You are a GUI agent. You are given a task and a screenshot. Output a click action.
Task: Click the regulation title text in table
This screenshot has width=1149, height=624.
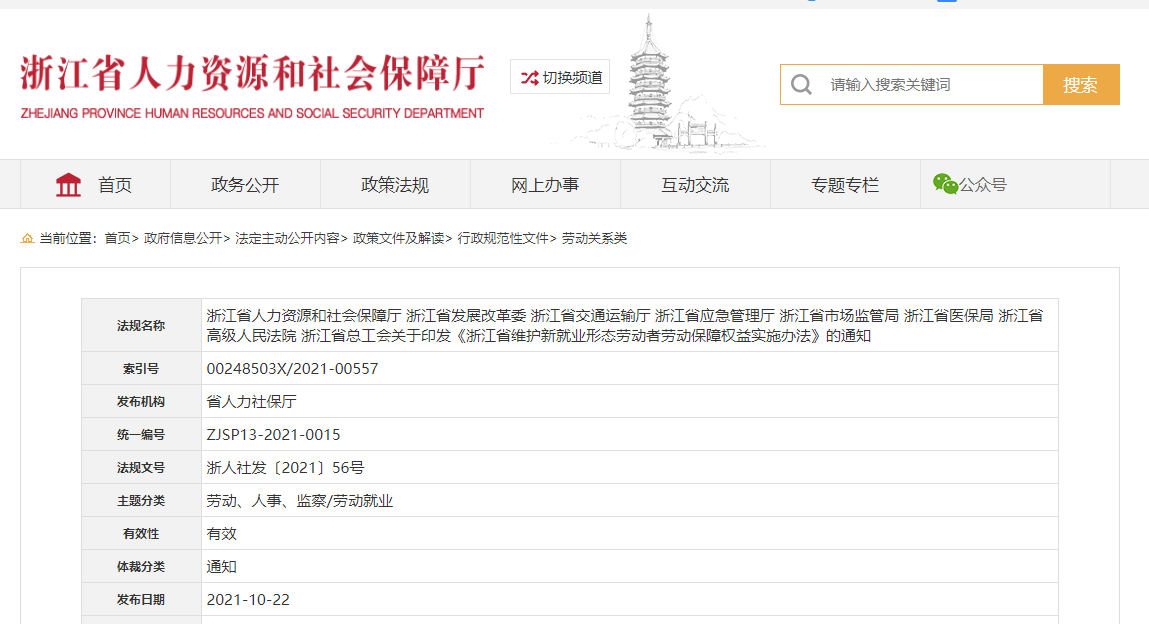pyautogui.click(x=624, y=325)
